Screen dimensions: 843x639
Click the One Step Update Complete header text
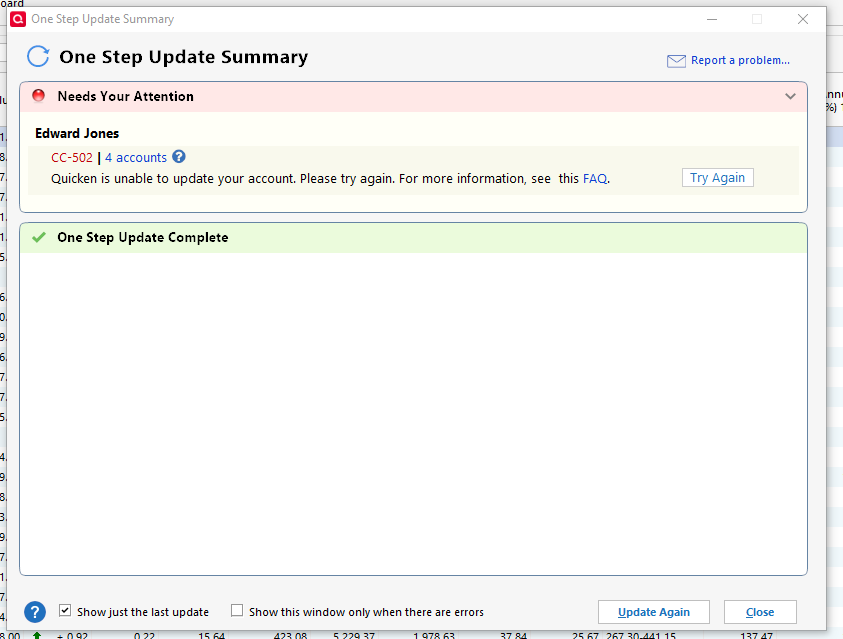pos(142,238)
